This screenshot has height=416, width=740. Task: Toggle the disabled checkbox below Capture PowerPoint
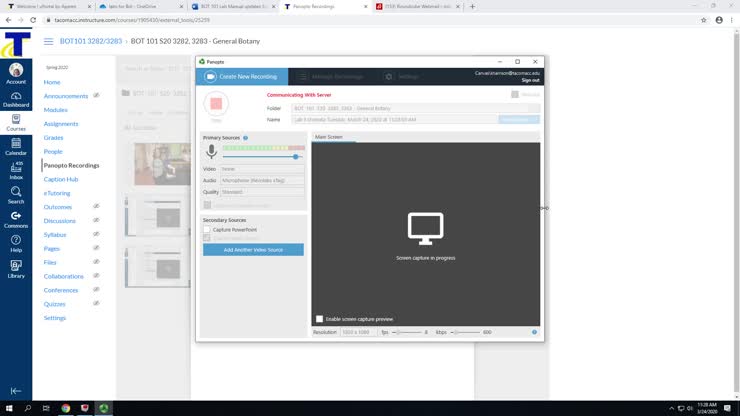click(207, 238)
